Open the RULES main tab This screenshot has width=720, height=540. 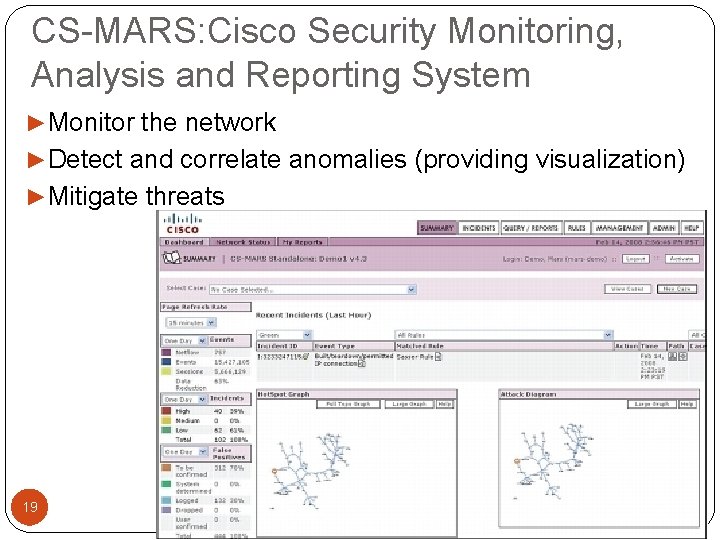[576, 228]
